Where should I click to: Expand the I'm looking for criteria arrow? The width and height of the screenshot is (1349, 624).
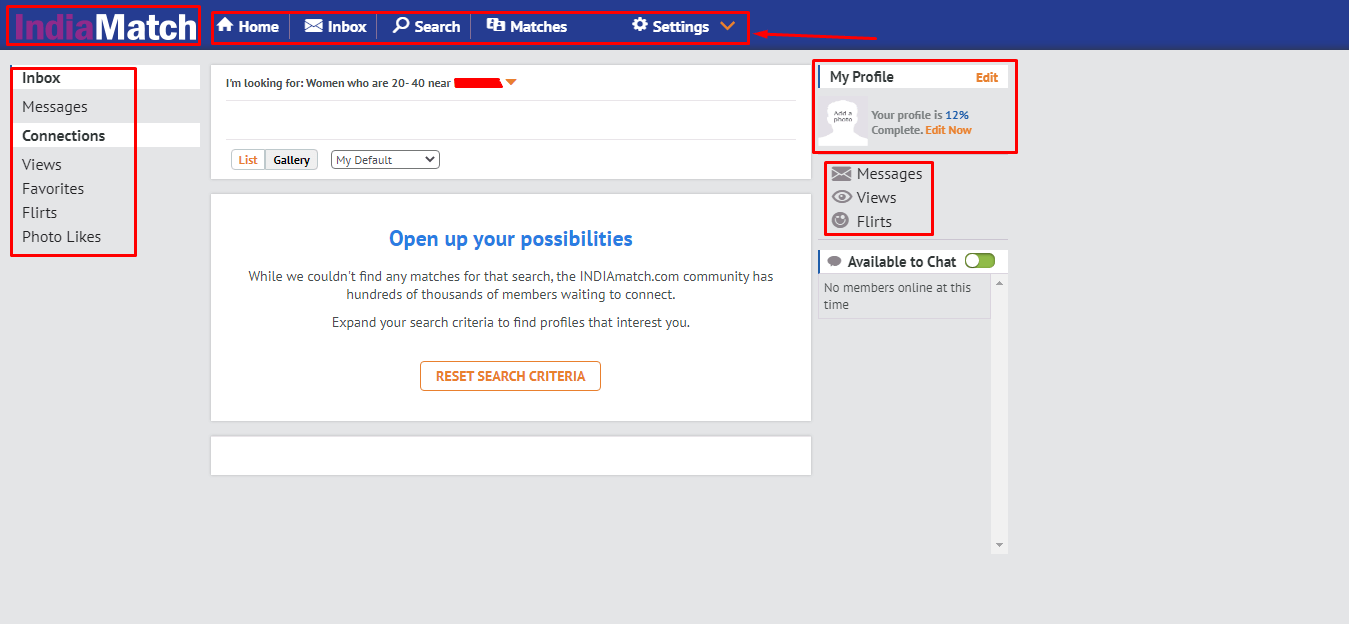(511, 83)
